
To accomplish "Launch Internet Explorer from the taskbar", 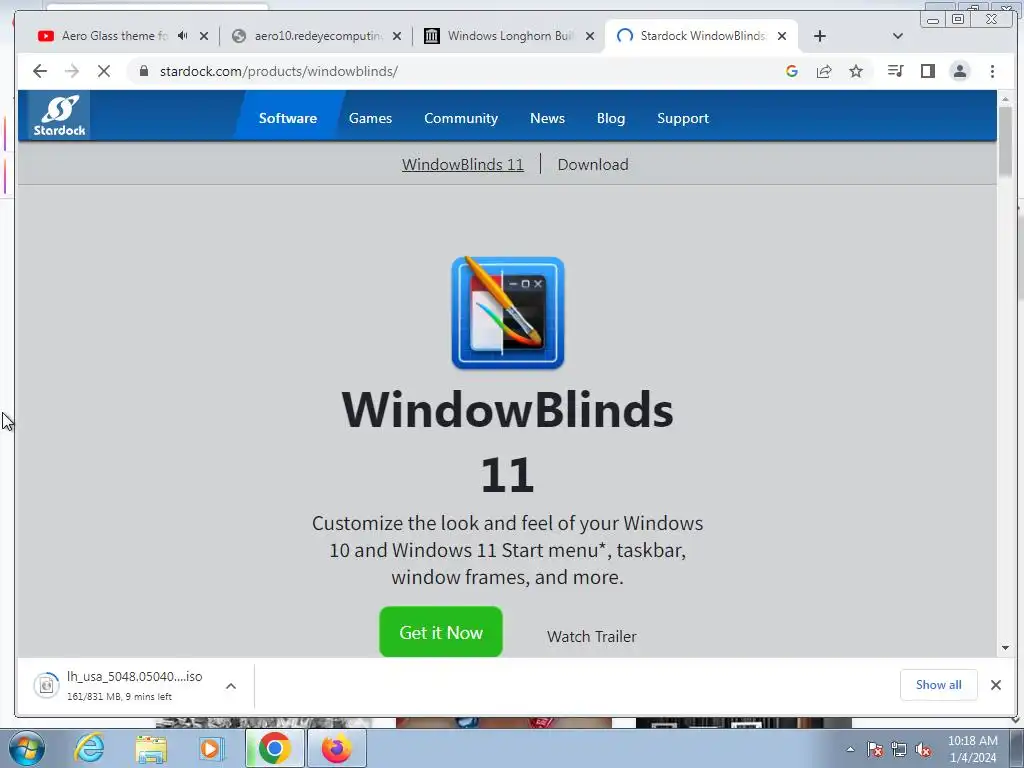I will [x=89, y=748].
